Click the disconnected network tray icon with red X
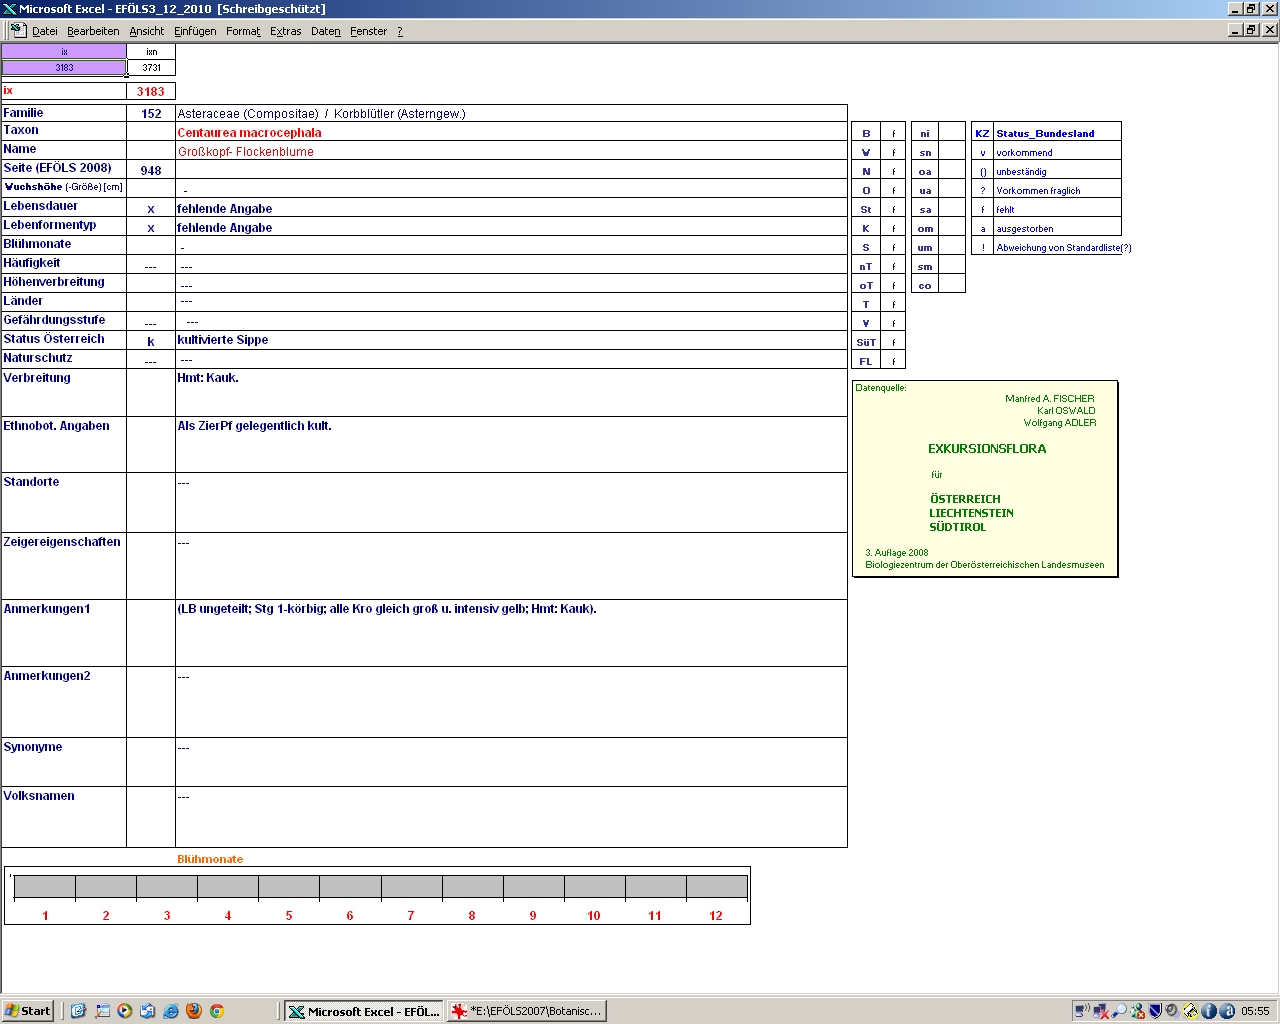The image size is (1280, 1024). [1101, 1011]
